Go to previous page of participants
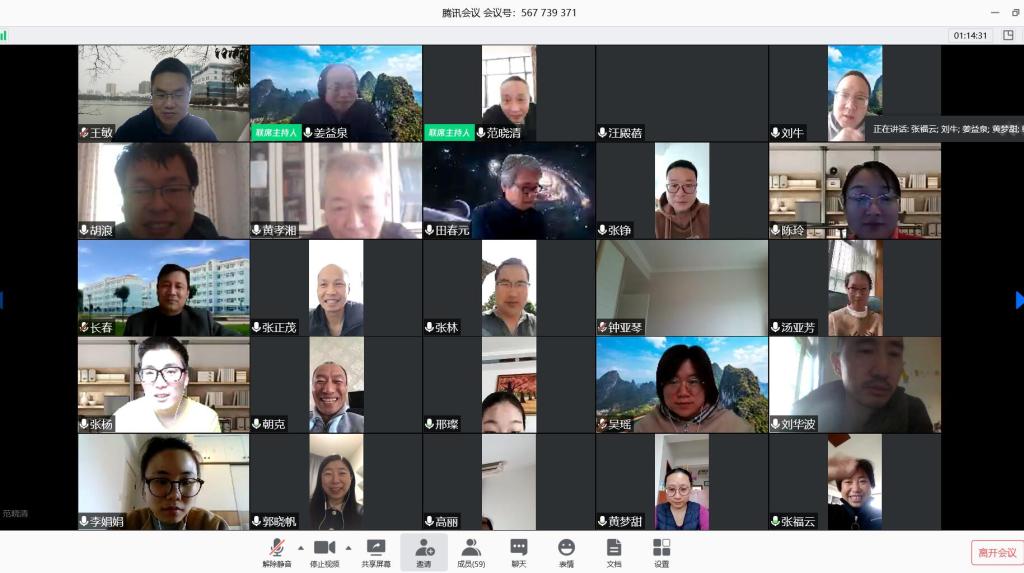The height and width of the screenshot is (573, 1024). coord(3,300)
